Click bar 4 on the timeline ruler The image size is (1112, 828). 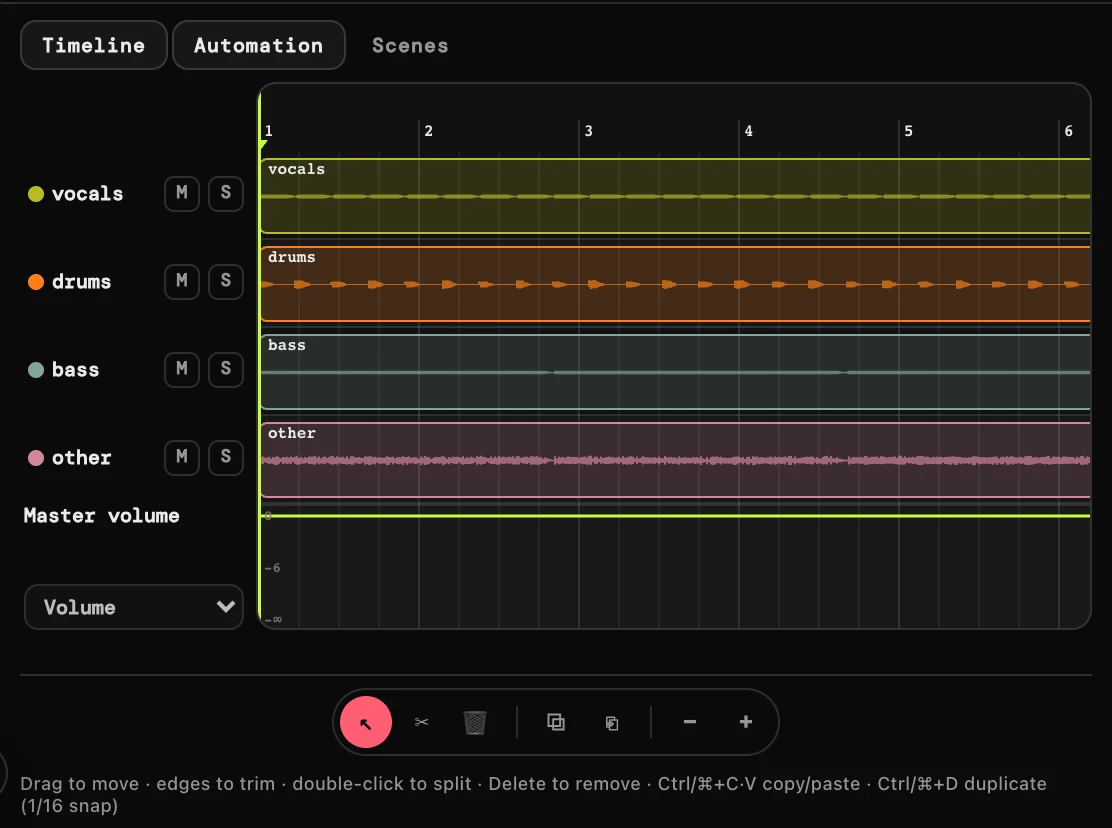tap(748, 131)
